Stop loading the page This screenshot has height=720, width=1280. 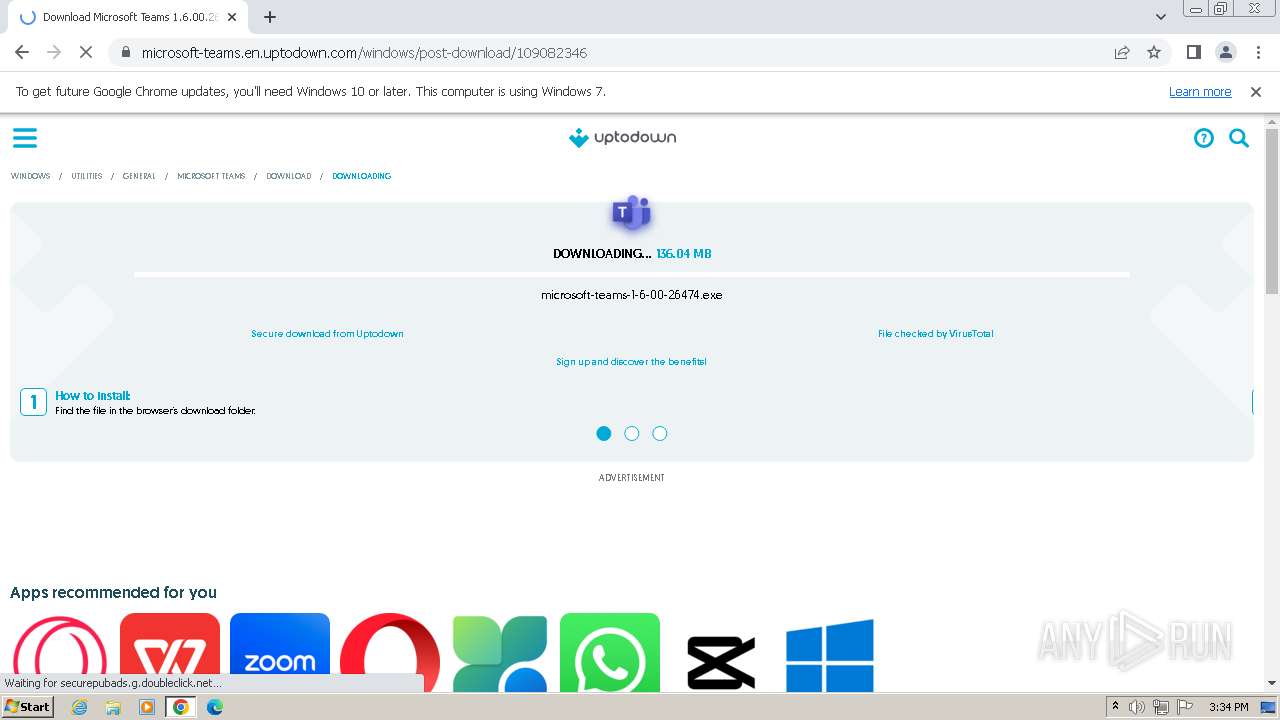[86, 52]
